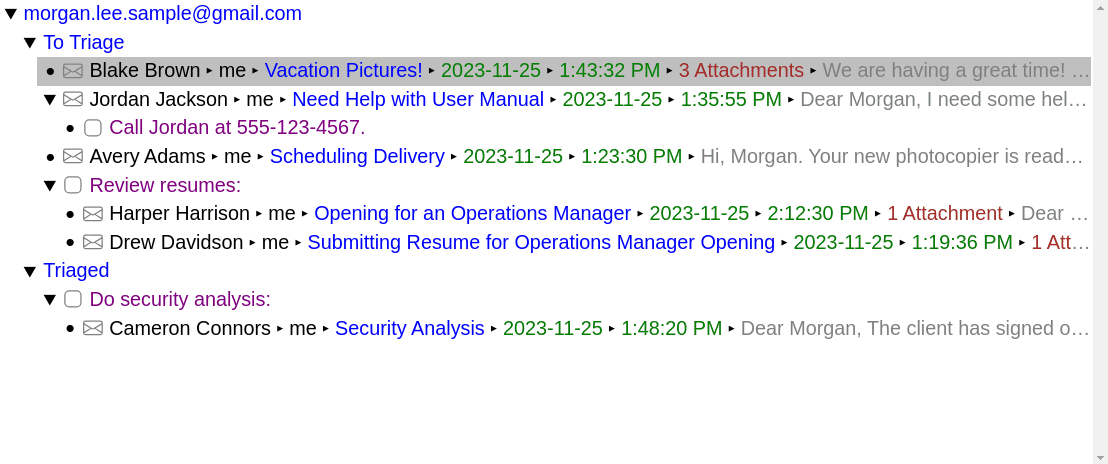Viewport: 1108px width, 464px height.
Task: Click envelope icon beside Drew Davidson
Action: coord(93,242)
